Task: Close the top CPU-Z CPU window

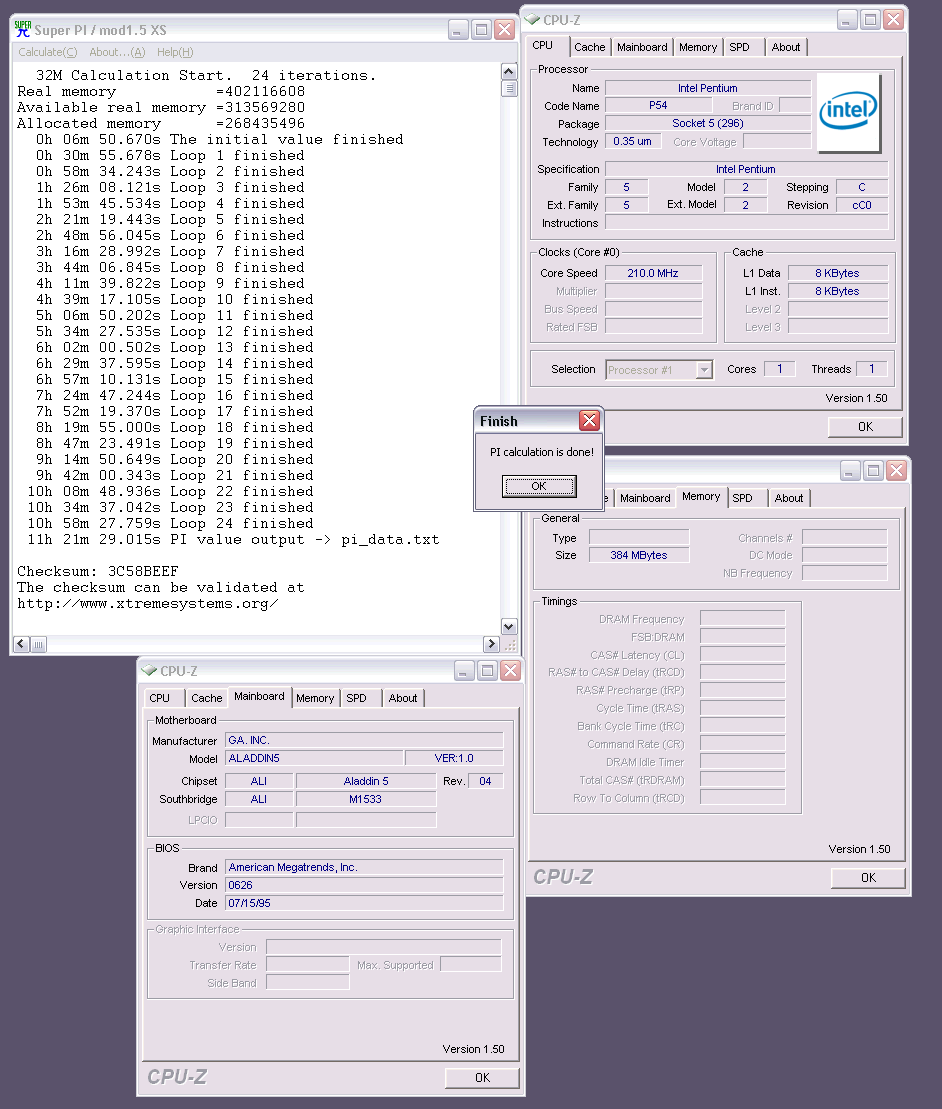Action: (893, 20)
